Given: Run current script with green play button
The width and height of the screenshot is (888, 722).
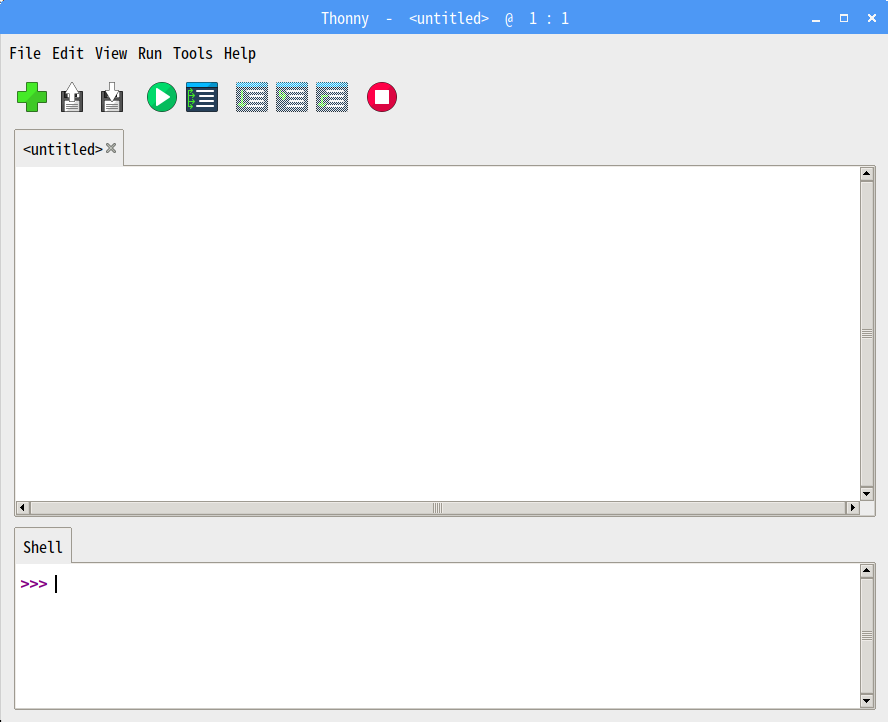Looking at the screenshot, I should (x=162, y=97).
